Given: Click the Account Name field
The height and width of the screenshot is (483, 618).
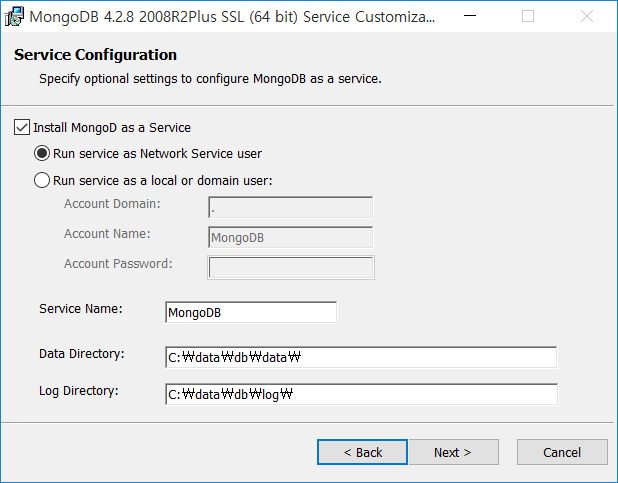Looking at the screenshot, I should [290, 237].
